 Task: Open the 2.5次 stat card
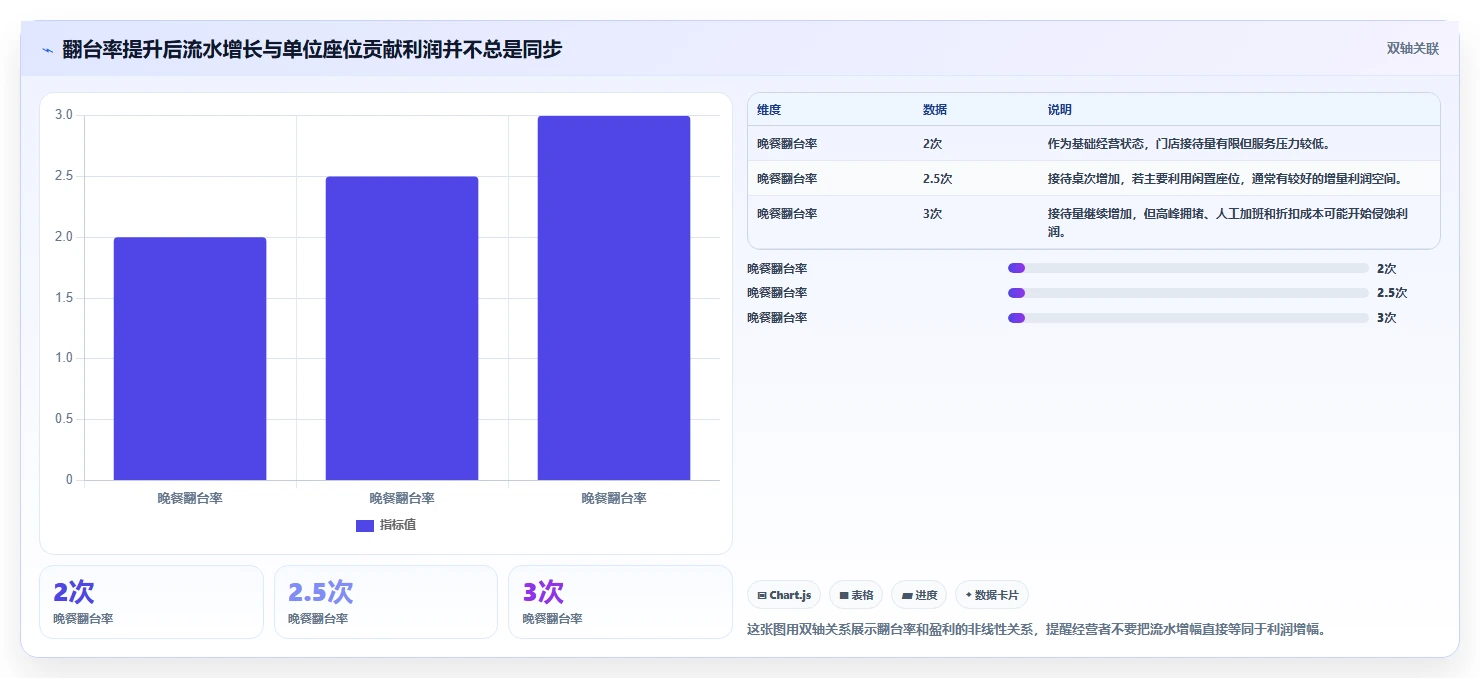tap(386, 602)
